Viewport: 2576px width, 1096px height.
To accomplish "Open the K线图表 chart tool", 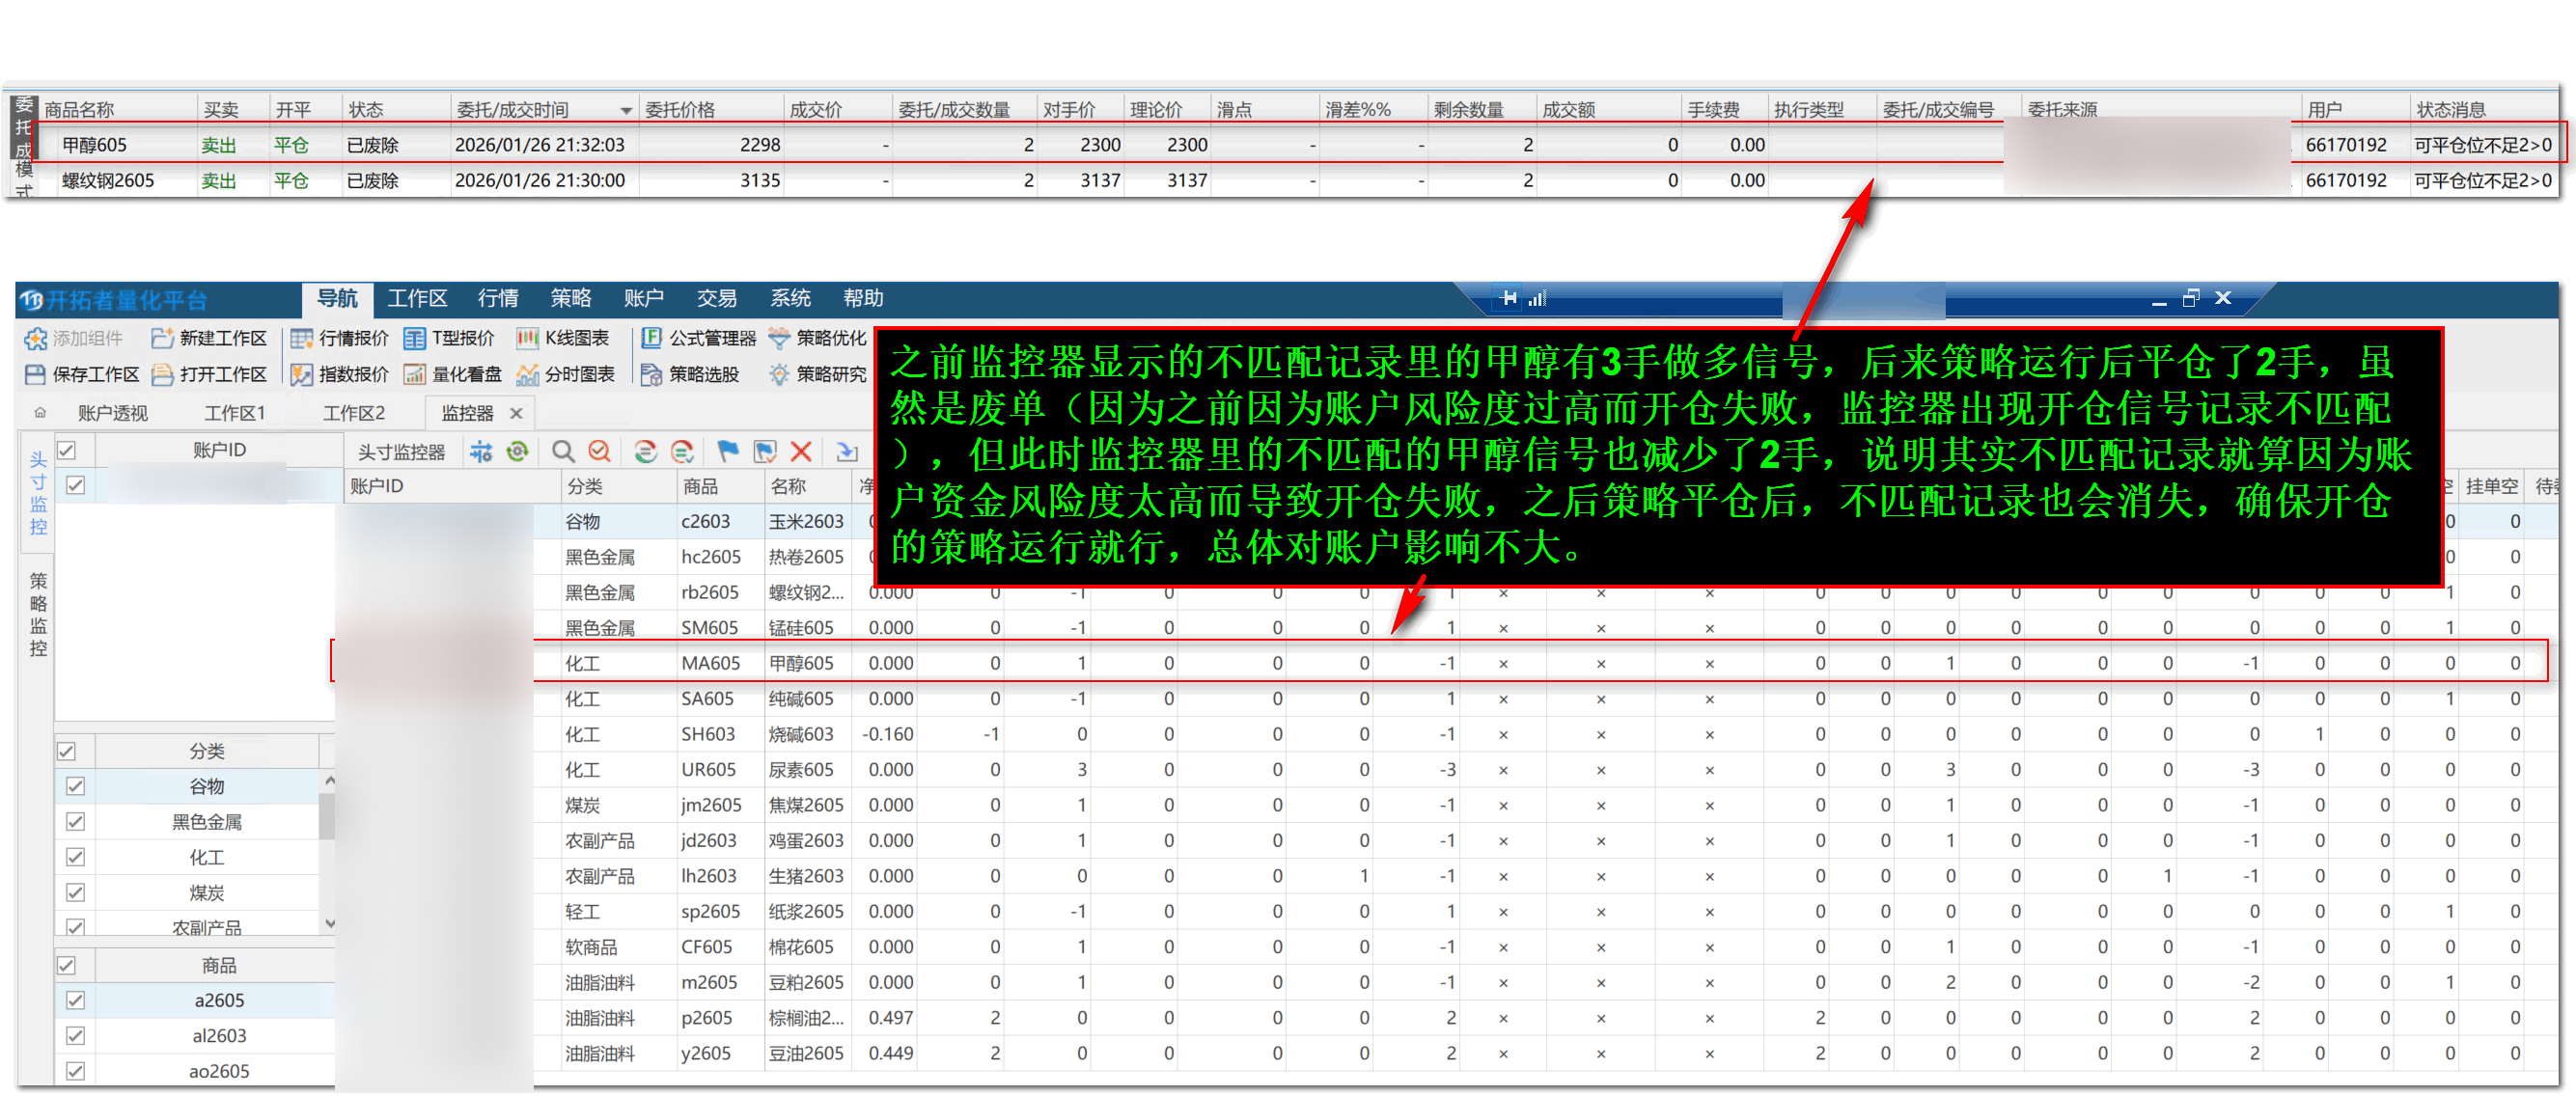I will pos(564,338).
